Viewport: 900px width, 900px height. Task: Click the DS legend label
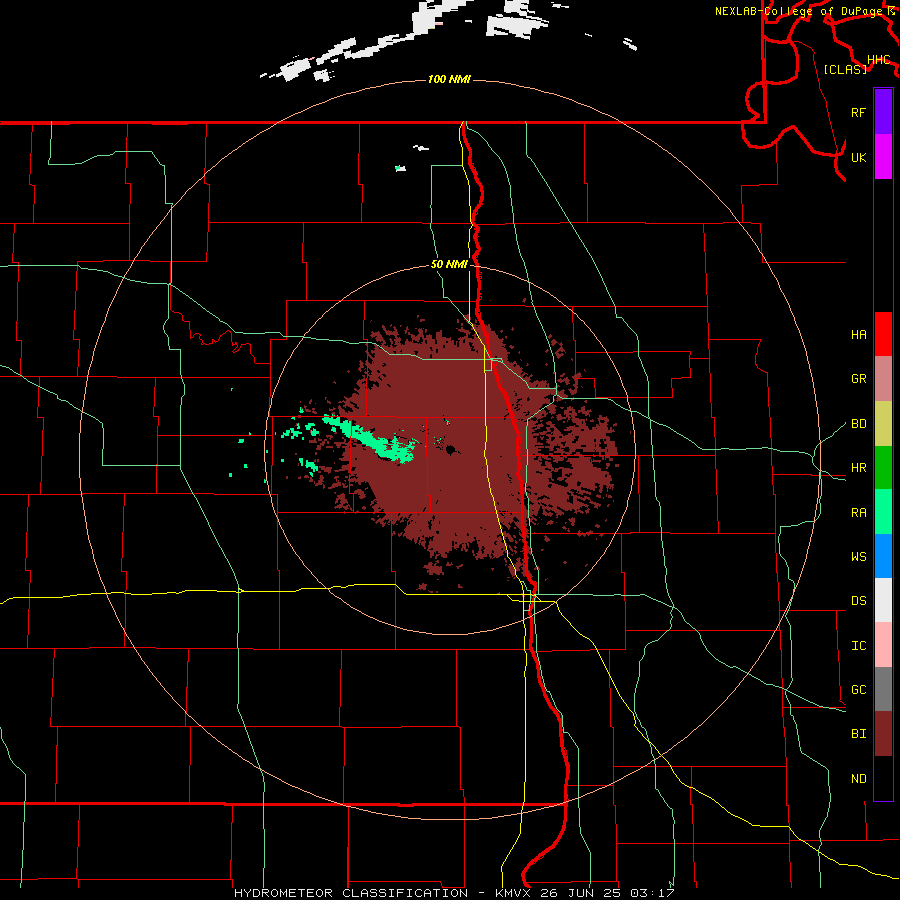pos(858,601)
